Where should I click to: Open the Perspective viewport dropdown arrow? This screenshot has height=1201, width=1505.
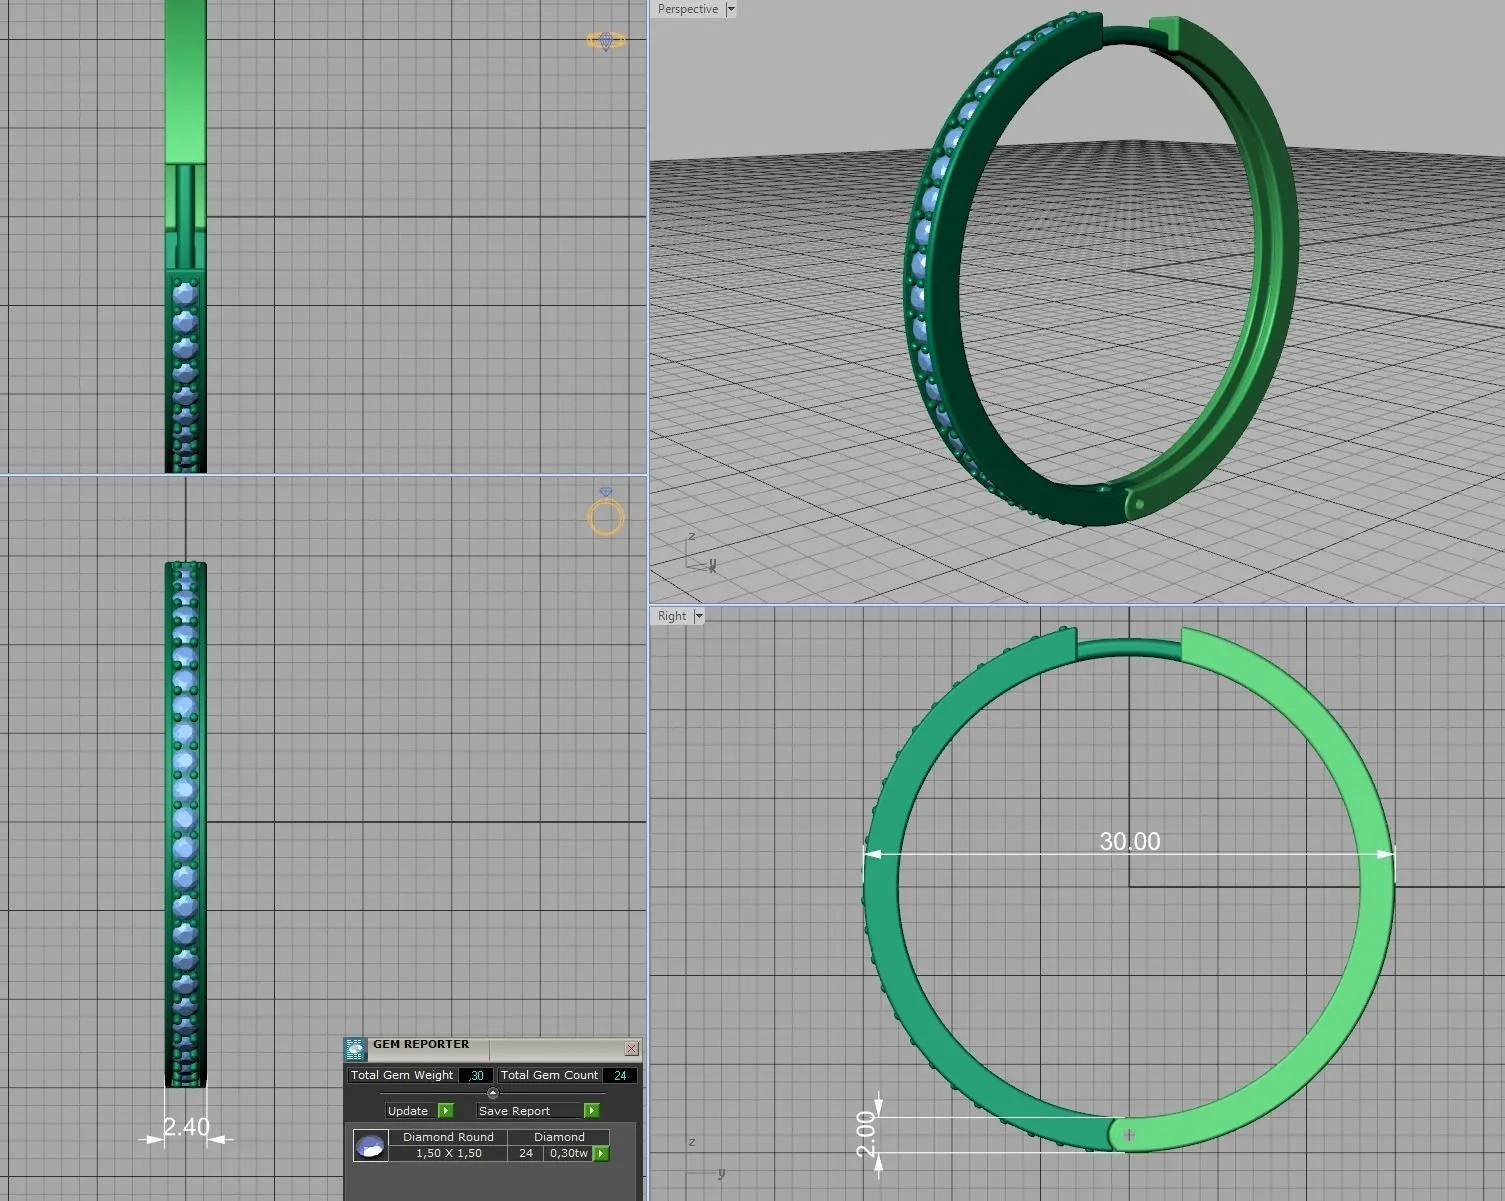tap(731, 9)
